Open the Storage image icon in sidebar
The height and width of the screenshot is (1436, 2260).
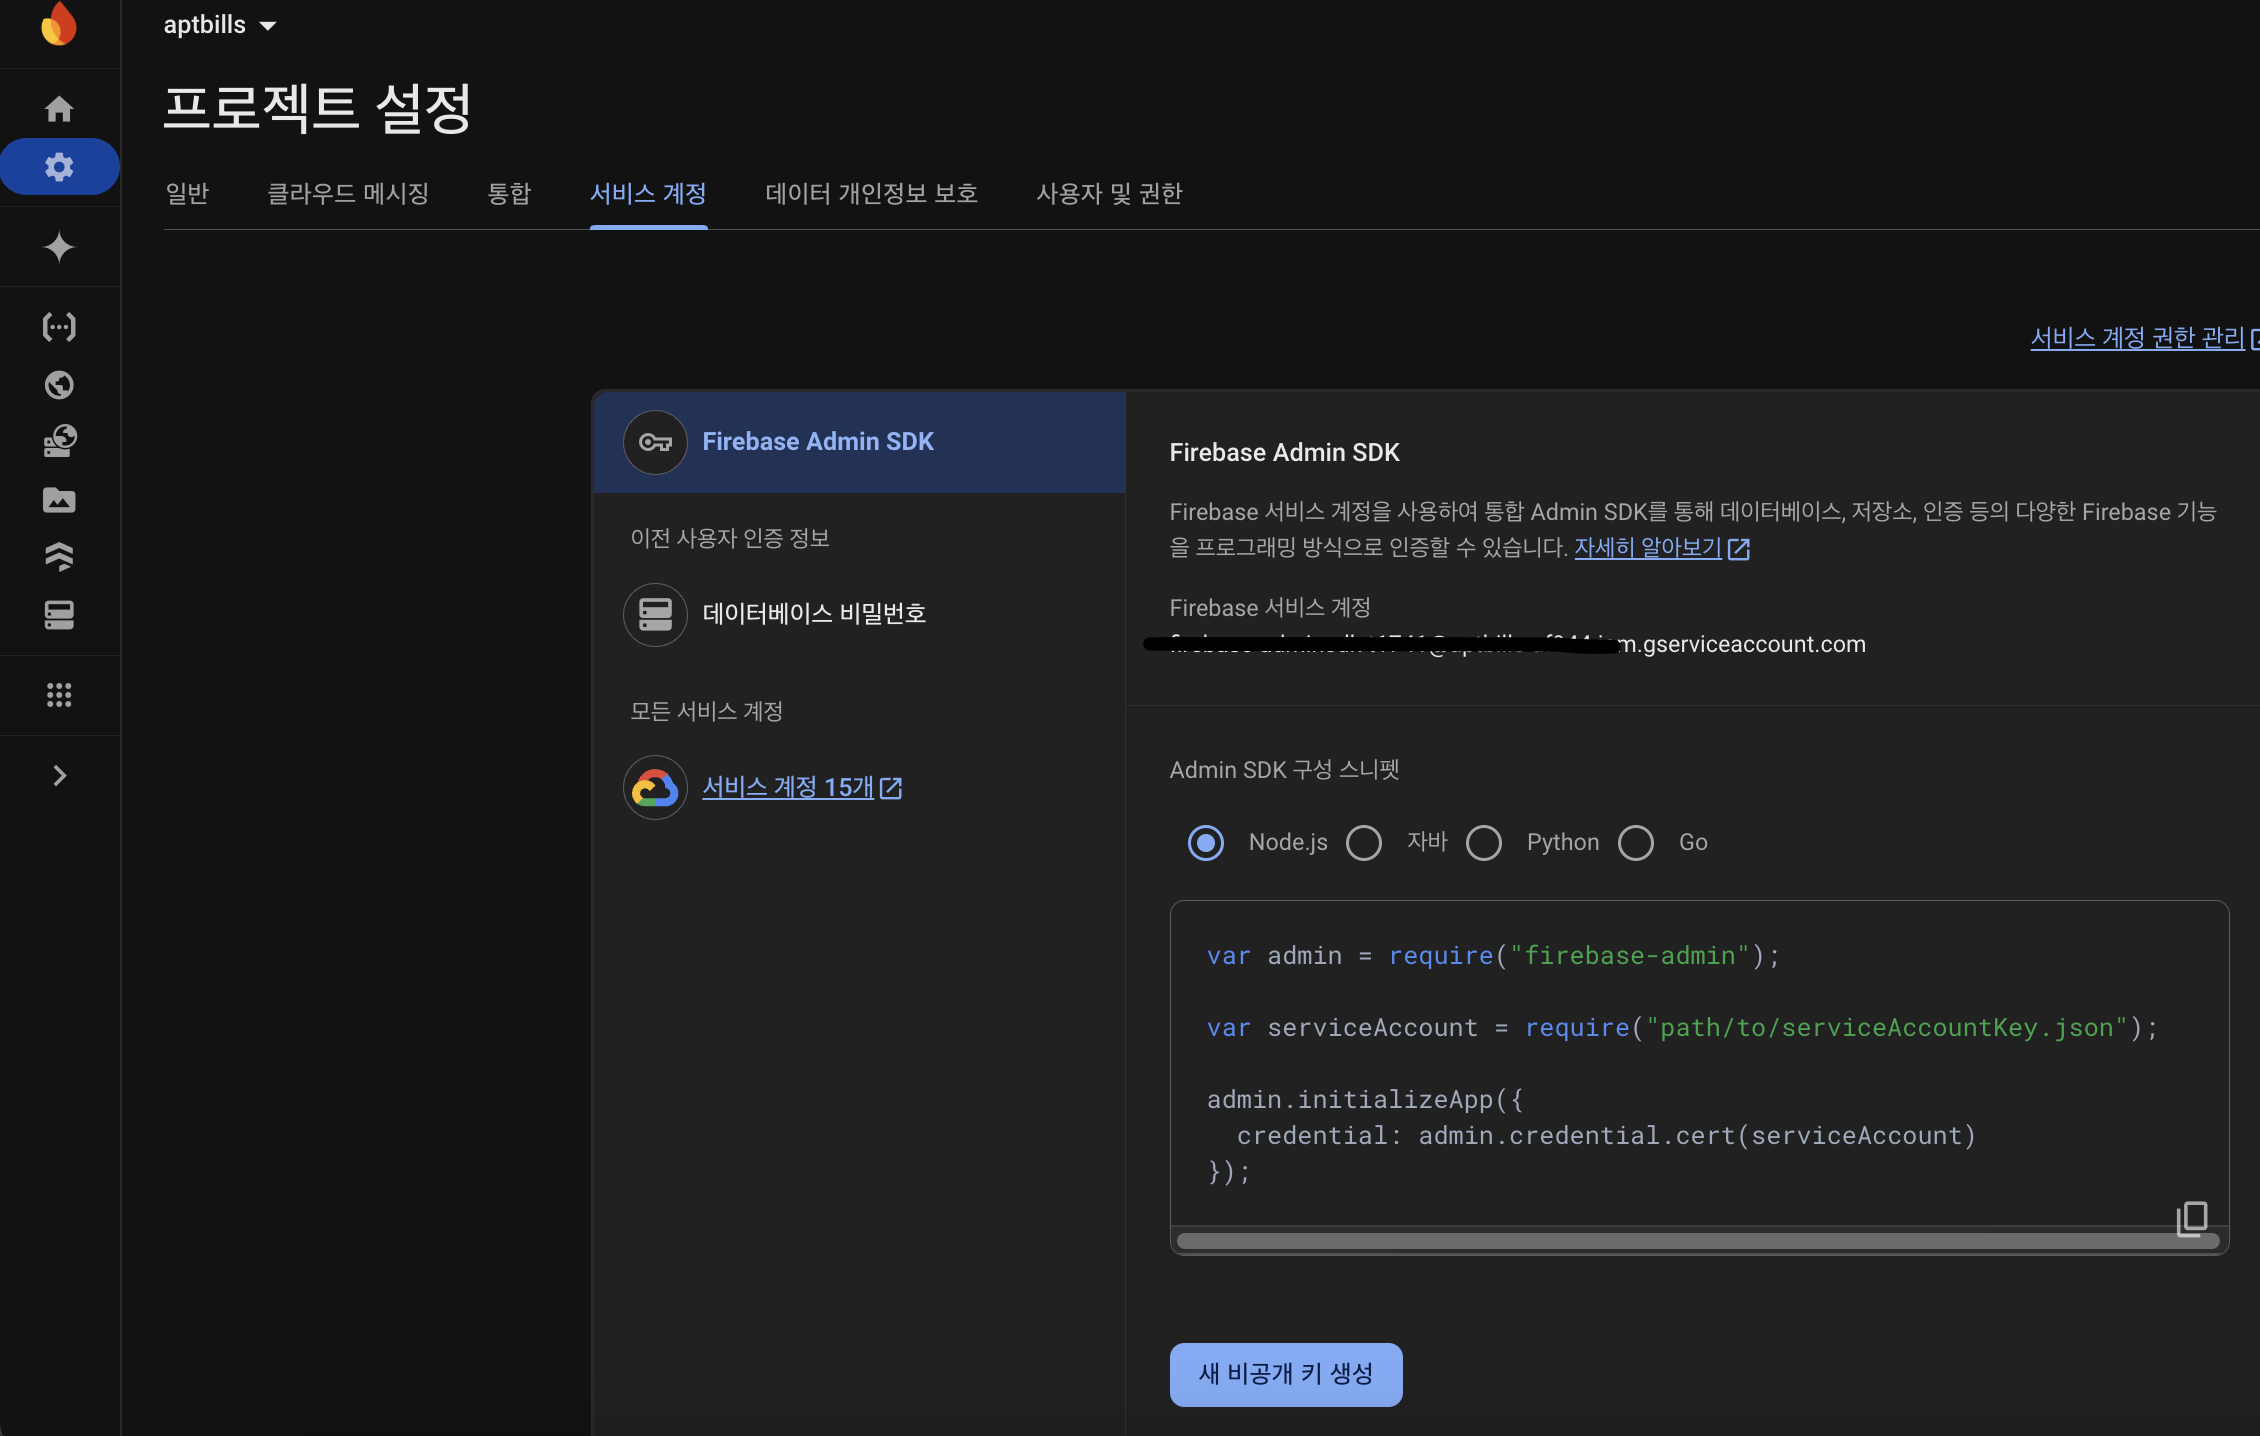click(59, 500)
